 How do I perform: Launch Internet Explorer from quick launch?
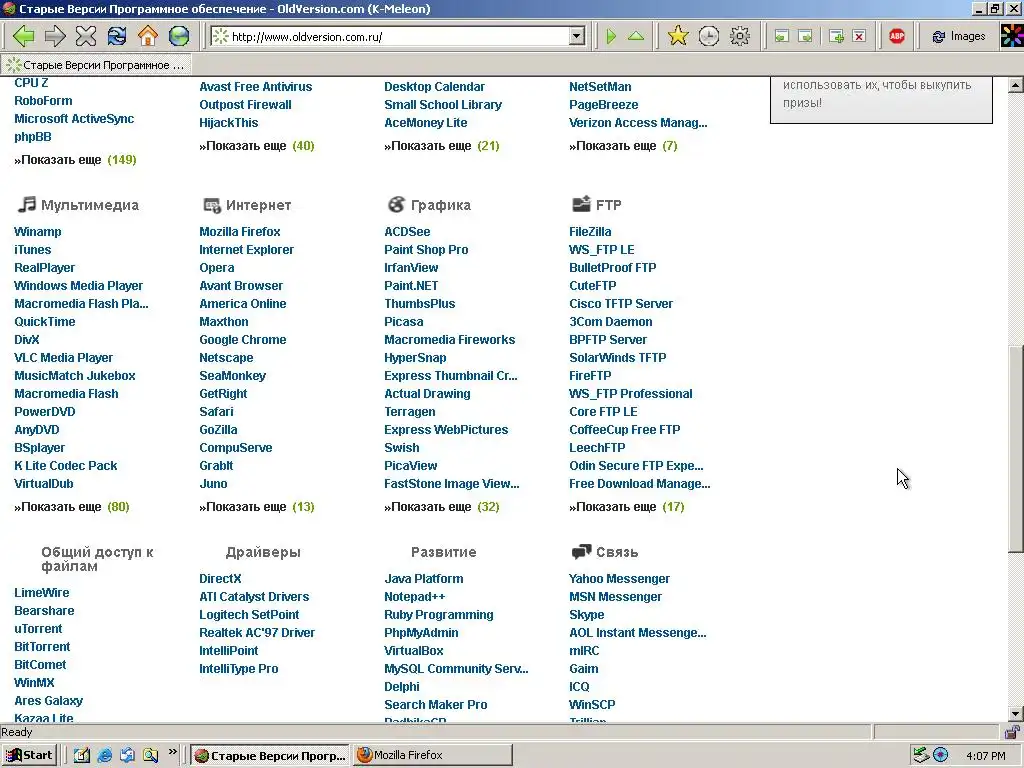coord(104,756)
